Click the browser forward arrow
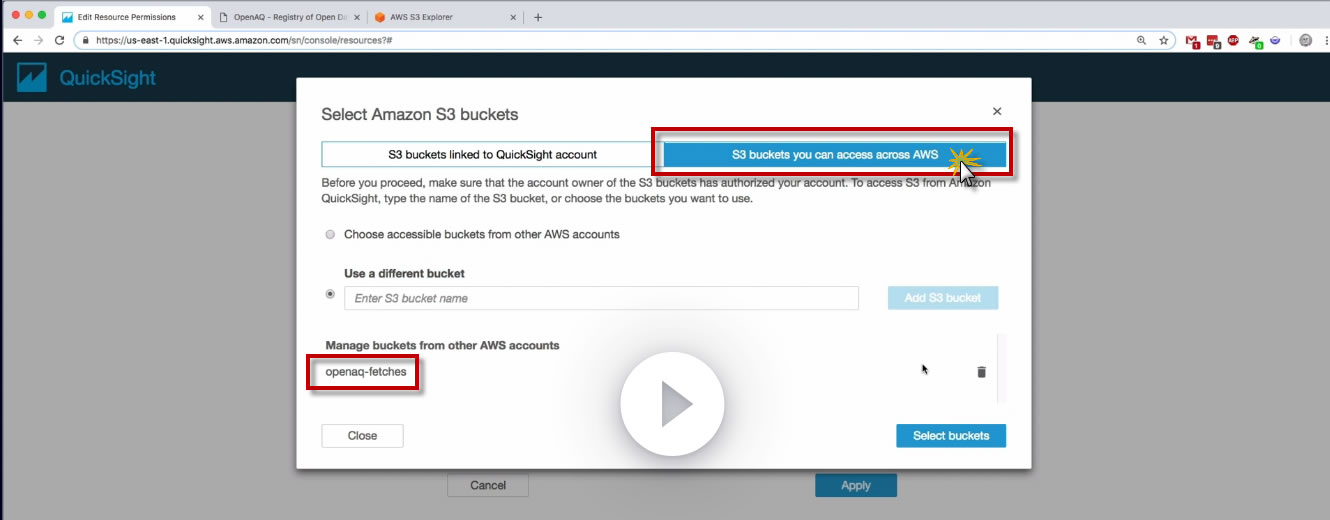 click(38, 40)
